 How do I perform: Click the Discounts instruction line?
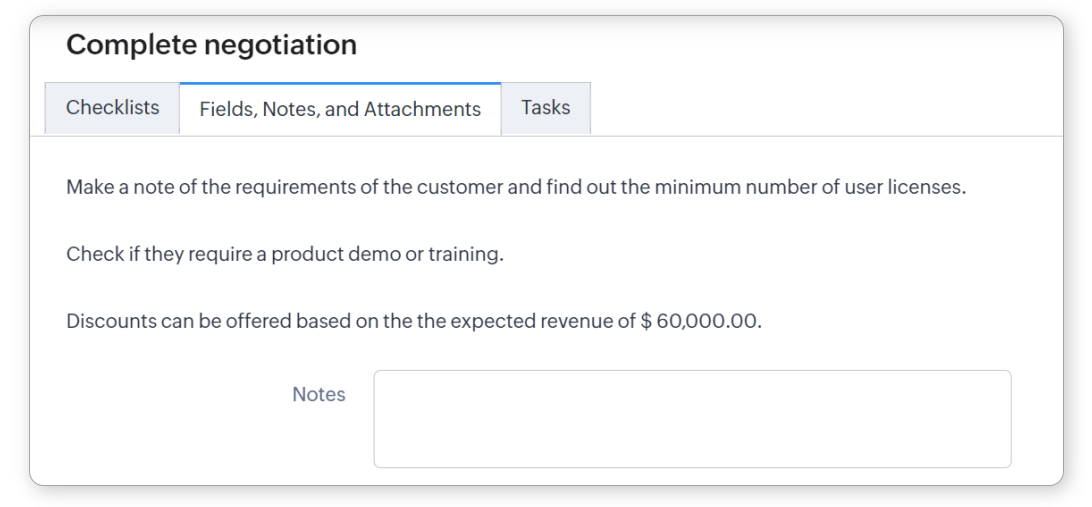(413, 321)
